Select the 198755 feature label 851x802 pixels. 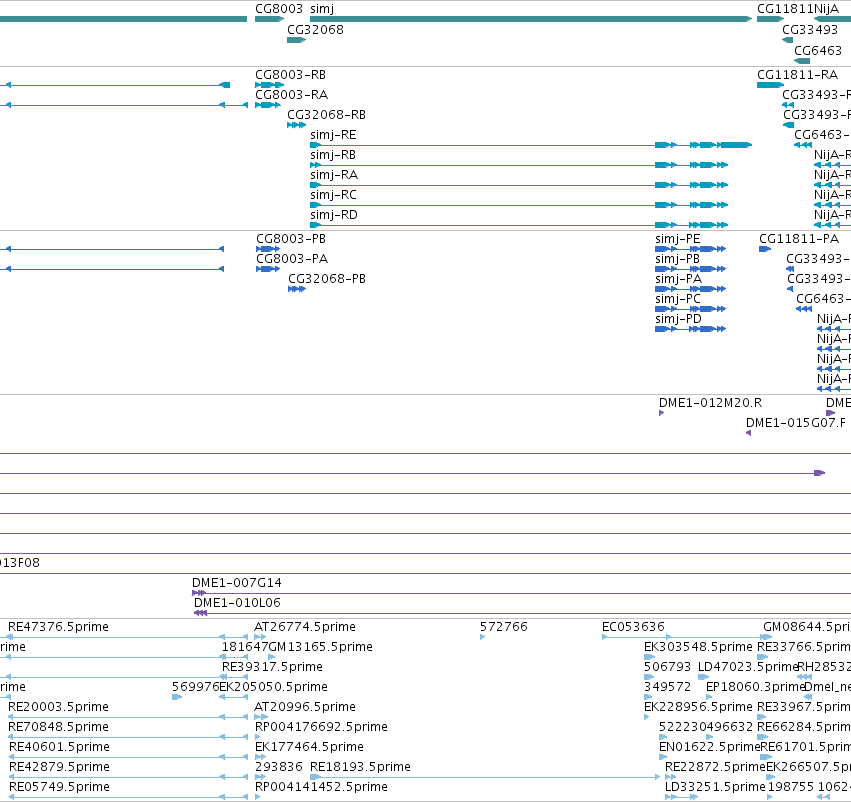click(791, 788)
